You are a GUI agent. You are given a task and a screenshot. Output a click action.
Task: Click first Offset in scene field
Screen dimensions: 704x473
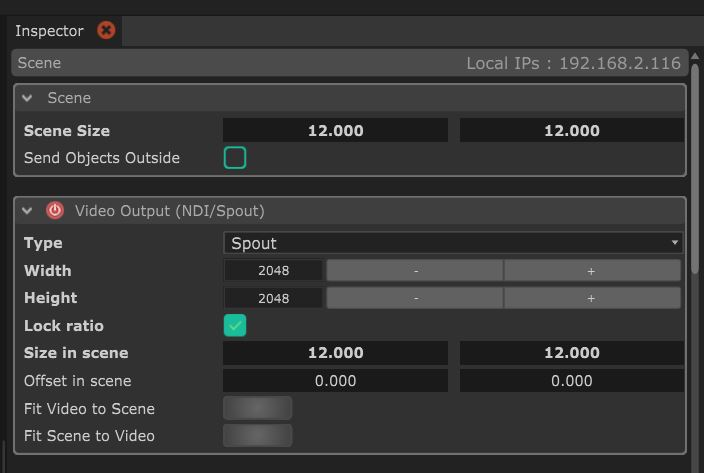(335, 381)
